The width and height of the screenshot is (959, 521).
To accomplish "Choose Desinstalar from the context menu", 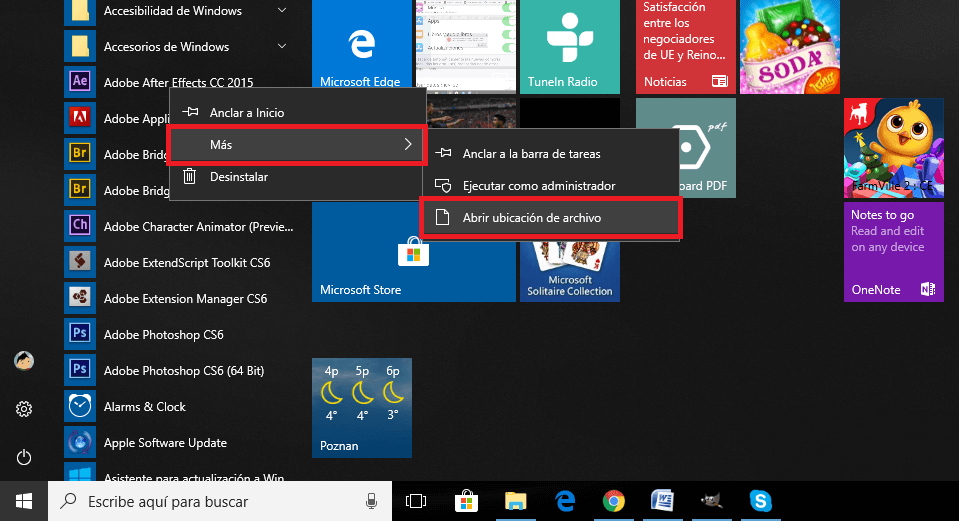I will pyautogui.click(x=297, y=177).
